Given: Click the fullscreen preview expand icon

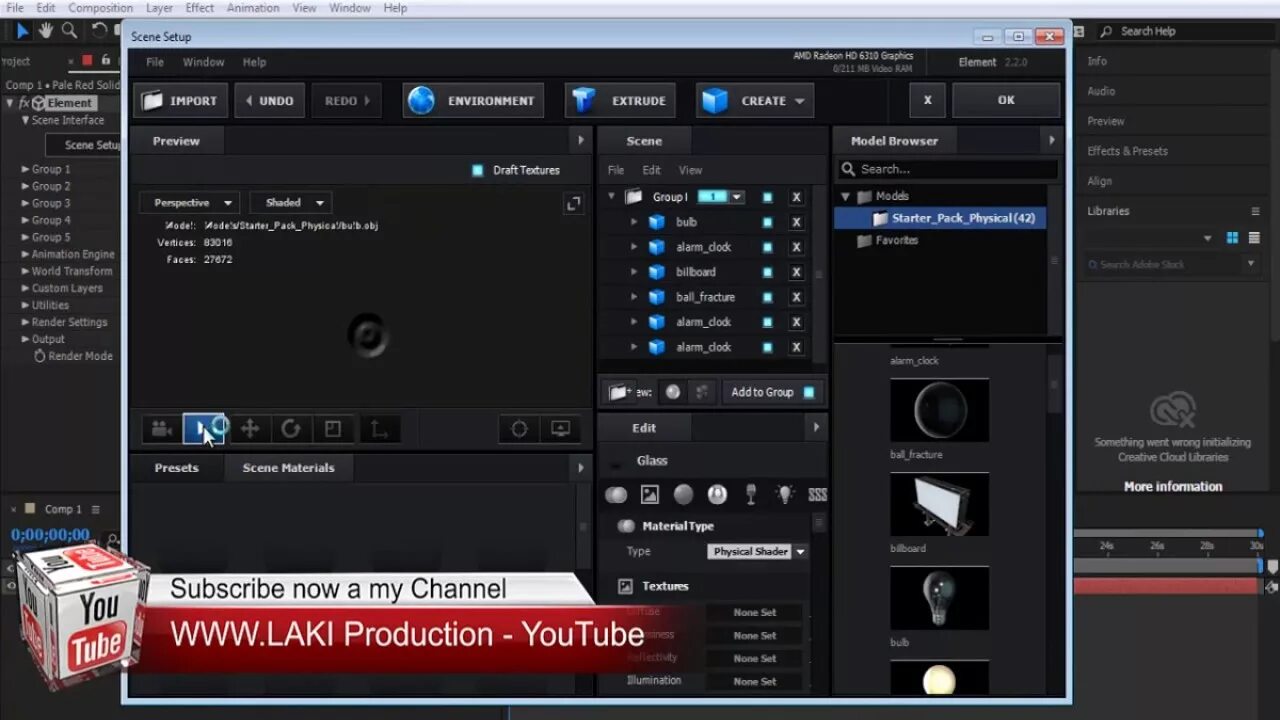Looking at the screenshot, I should (x=573, y=204).
